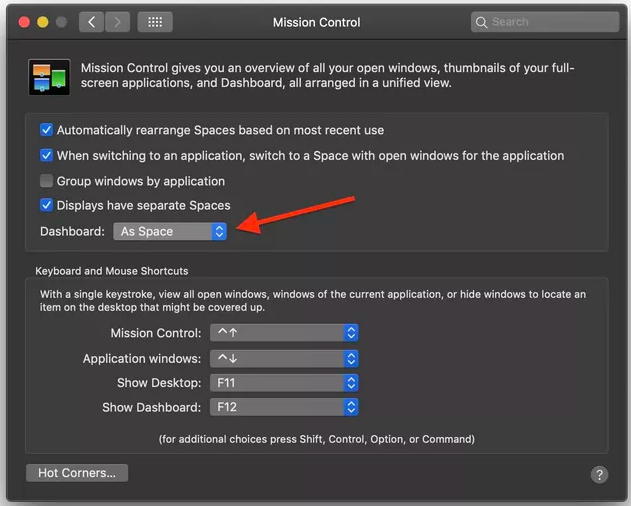
Task: Click the Application windows: label
Action: tap(142, 358)
